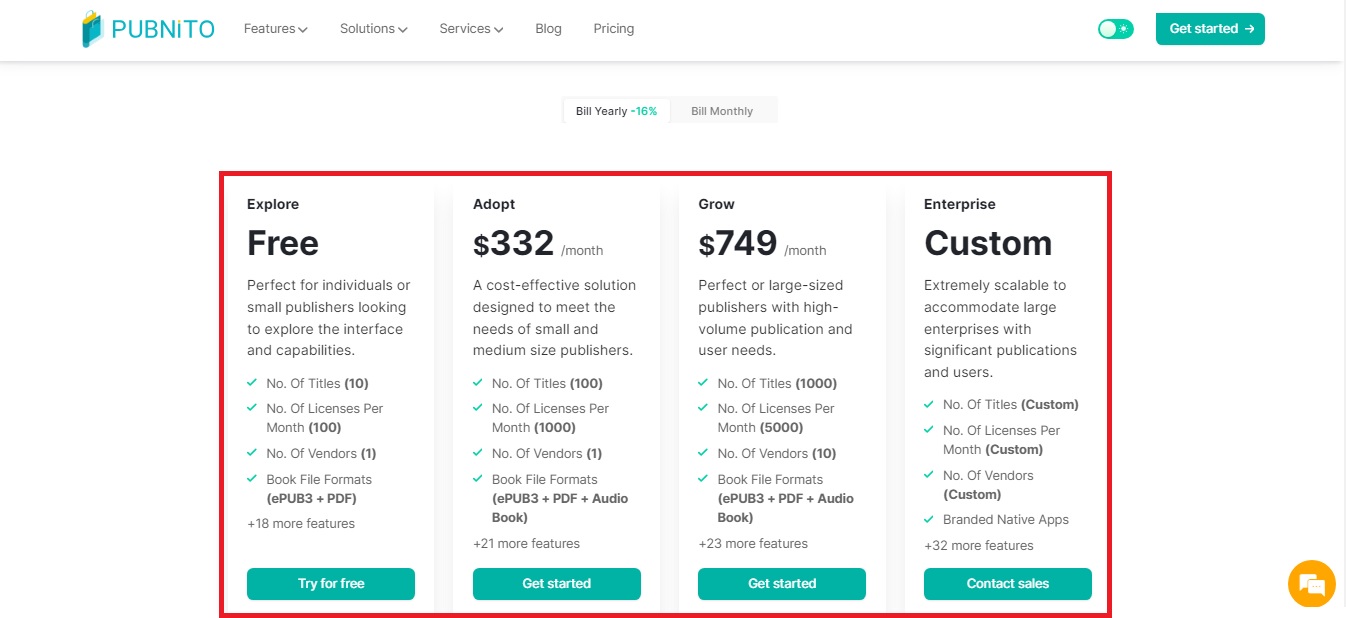
Task: Expand the Services dropdown menu
Action: (471, 29)
